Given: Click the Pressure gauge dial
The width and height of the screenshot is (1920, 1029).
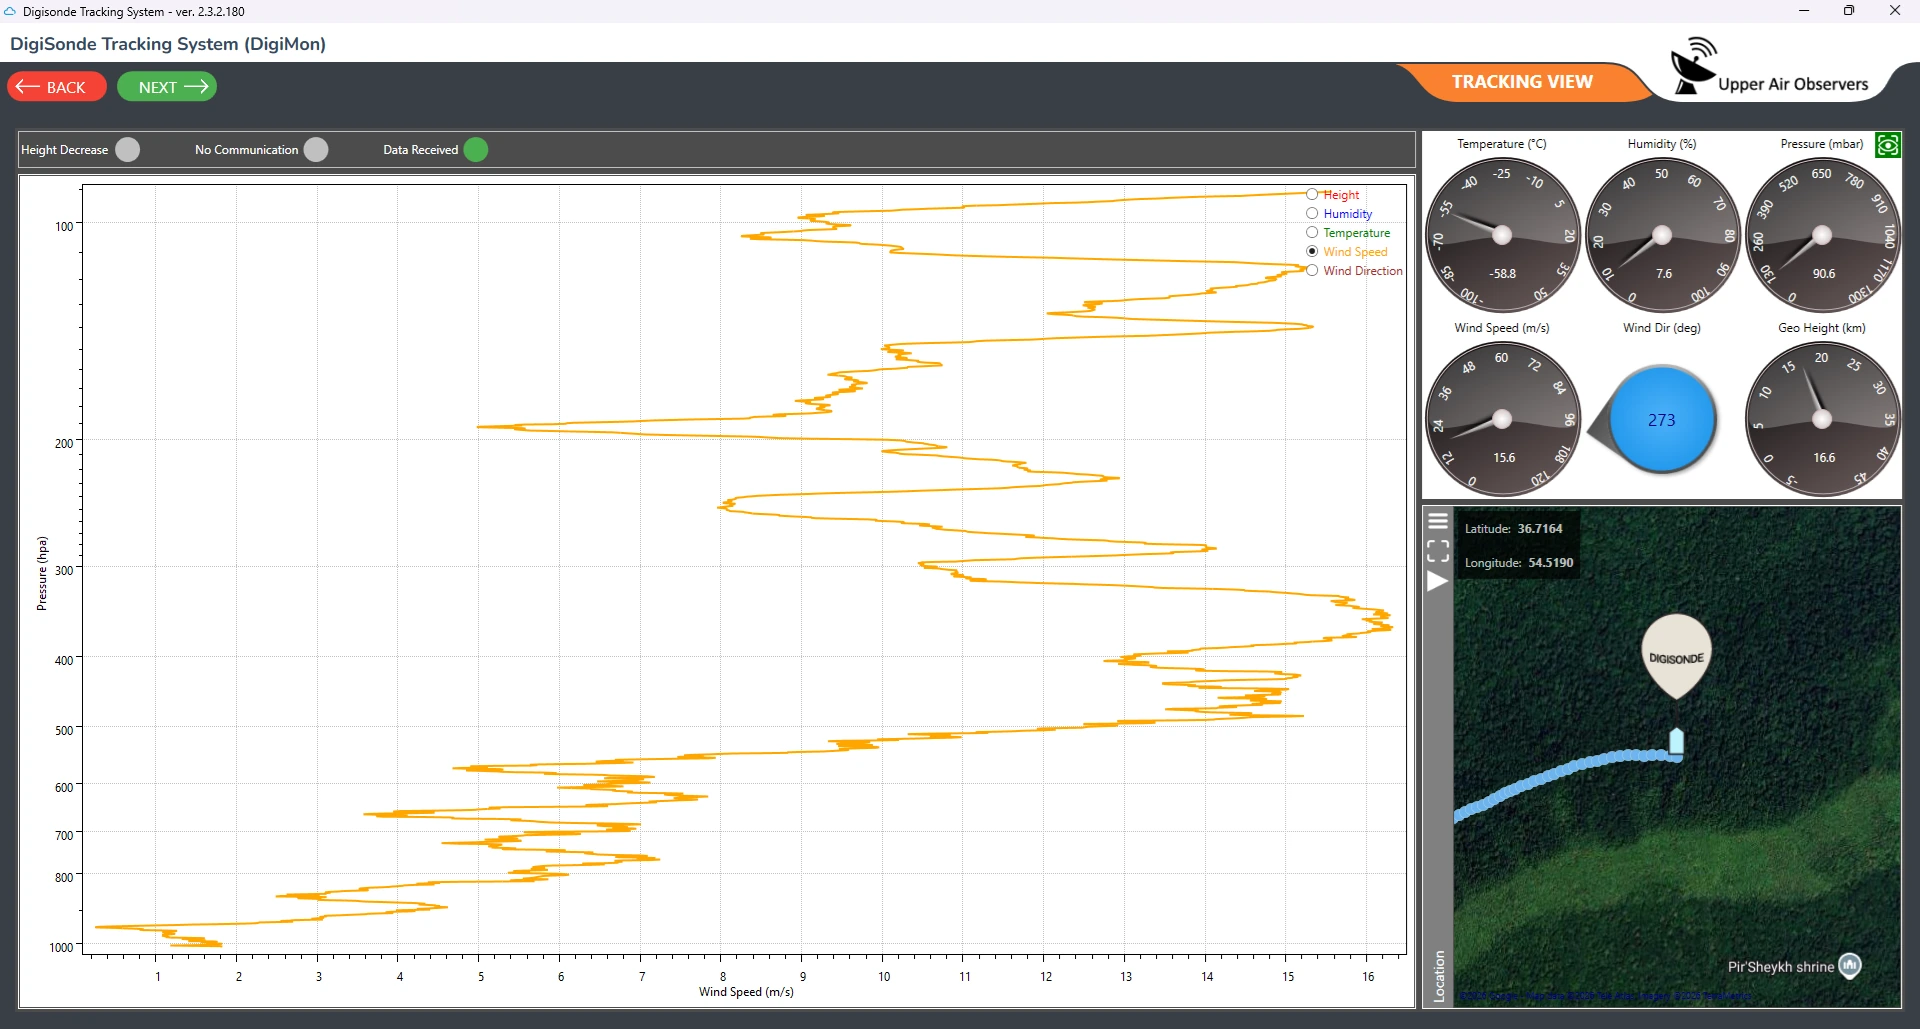Looking at the screenshot, I should [x=1822, y=235].
